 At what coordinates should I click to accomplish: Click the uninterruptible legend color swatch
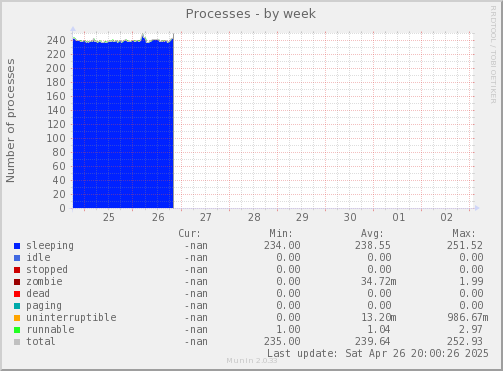17,318
